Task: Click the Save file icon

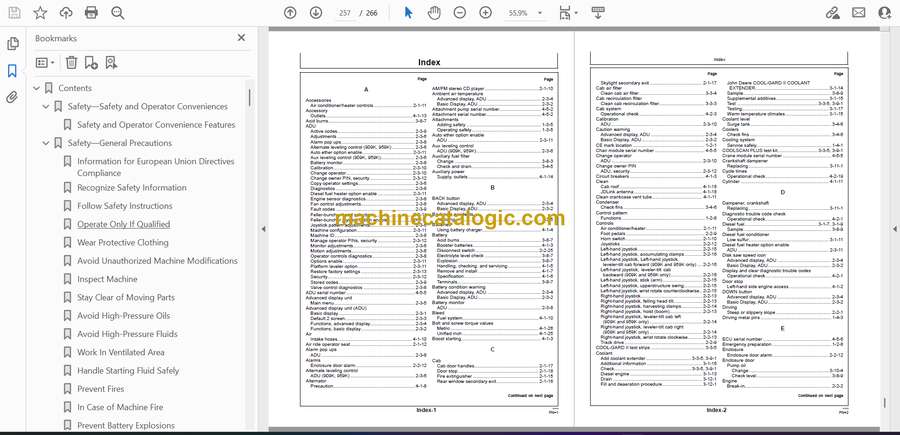Action: (14, 13)
